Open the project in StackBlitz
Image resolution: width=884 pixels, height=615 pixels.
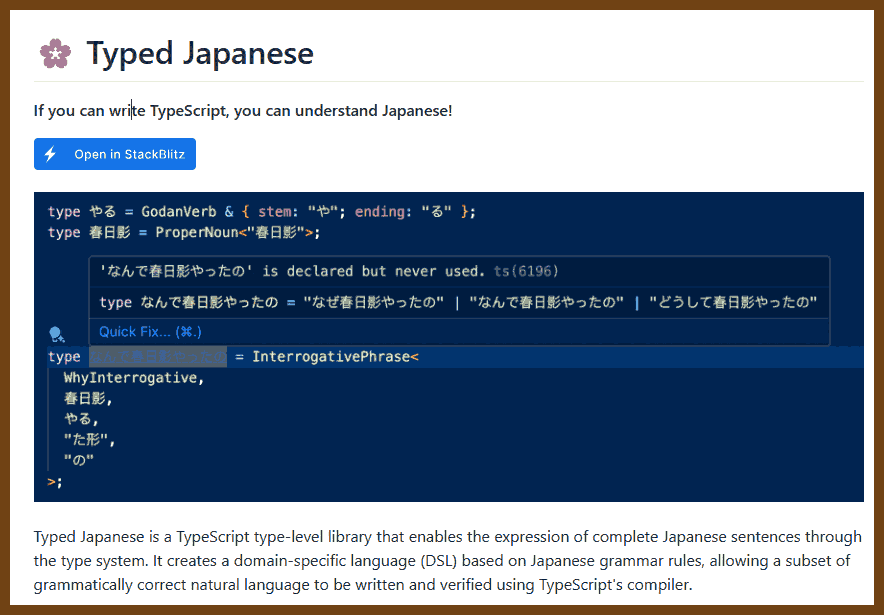pyautogui.click(x=115, y=154)
